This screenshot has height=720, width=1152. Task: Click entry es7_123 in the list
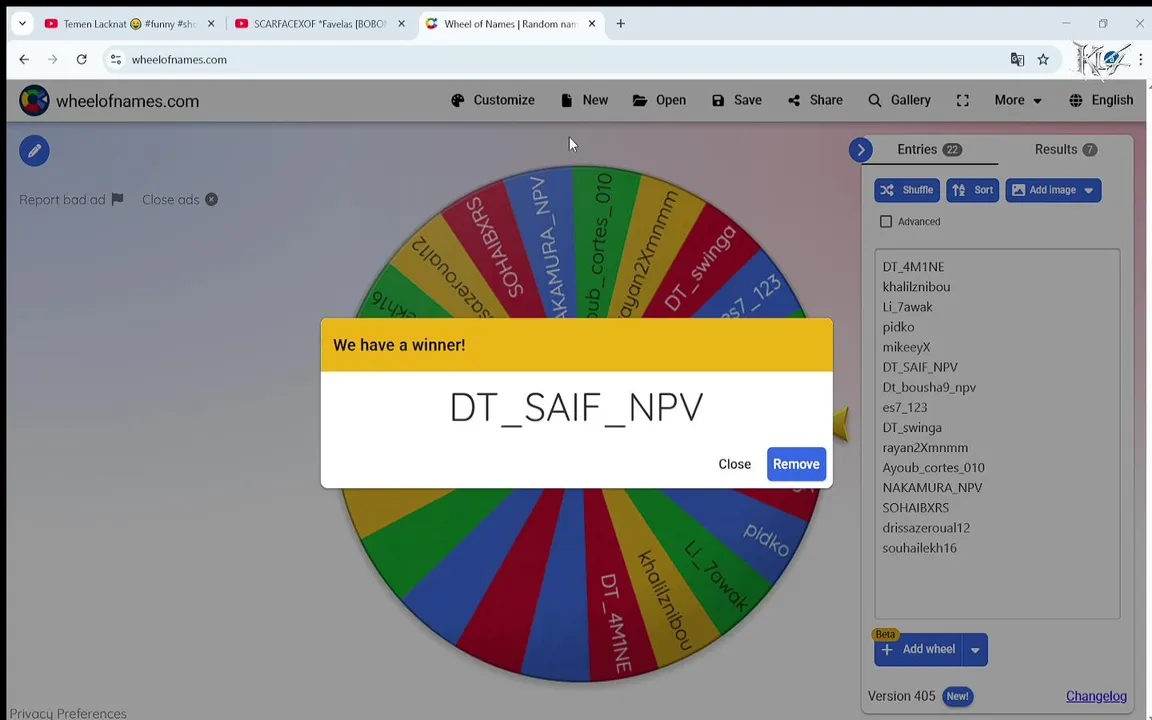[x=904, y=407]
